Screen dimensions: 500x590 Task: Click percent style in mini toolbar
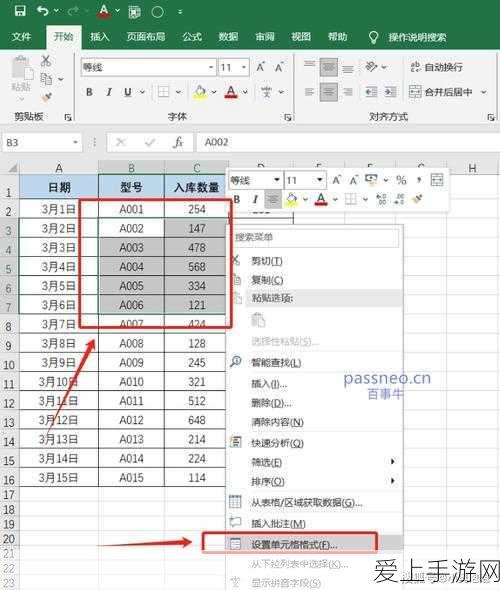[x=401, y=181]
